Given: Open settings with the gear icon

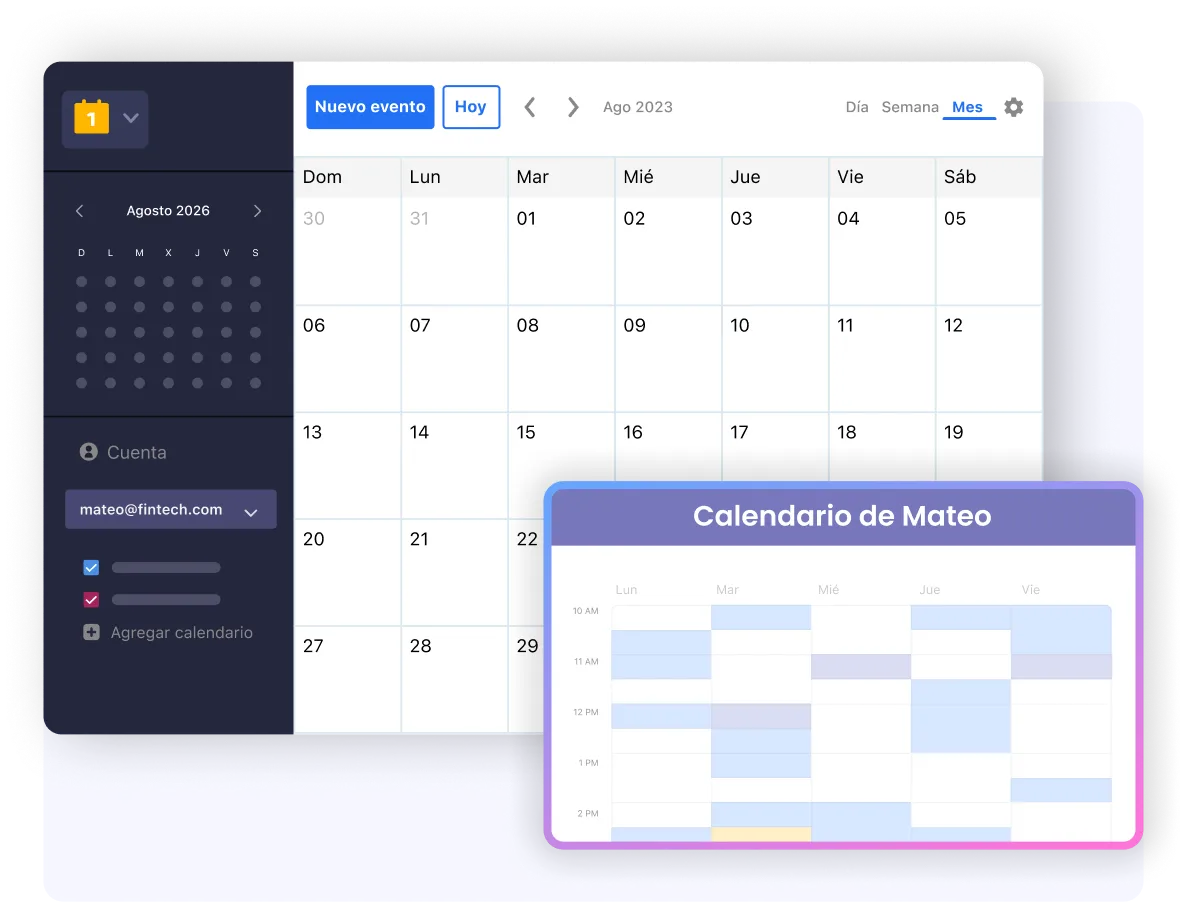Looking at the screenshot, I should 1013,107.
